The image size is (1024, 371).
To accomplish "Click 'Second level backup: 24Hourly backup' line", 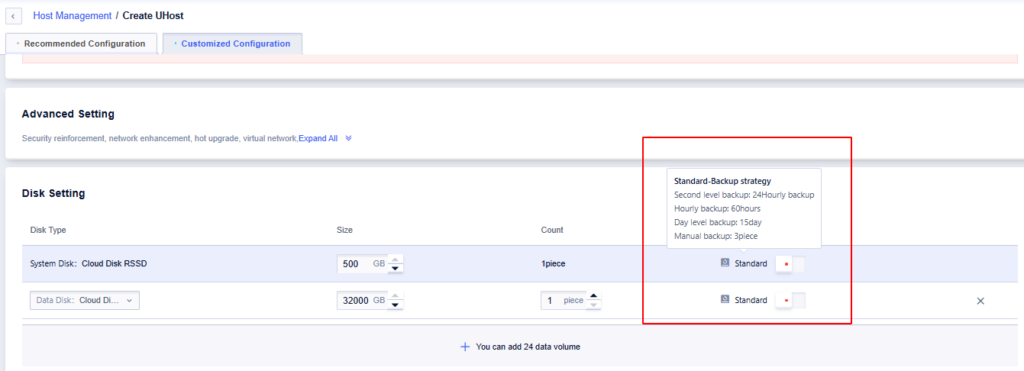I will coord(744,195).
